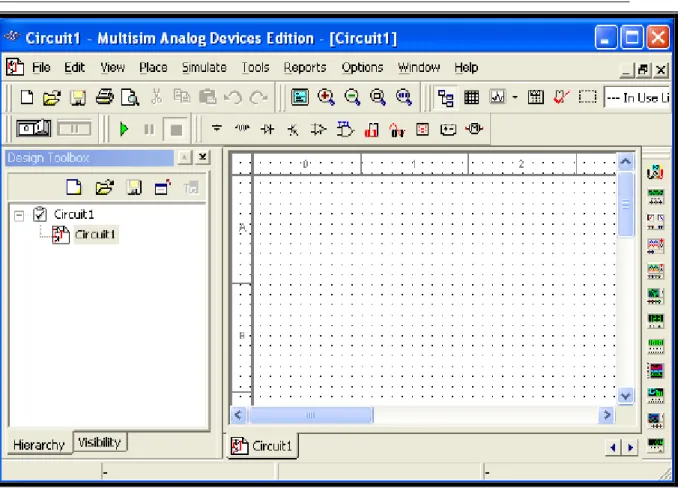Screen dimensions: 678x488
Task: Select the Circuit1 child schematic item
Action: pyautogui.click(x=95, y=235)
